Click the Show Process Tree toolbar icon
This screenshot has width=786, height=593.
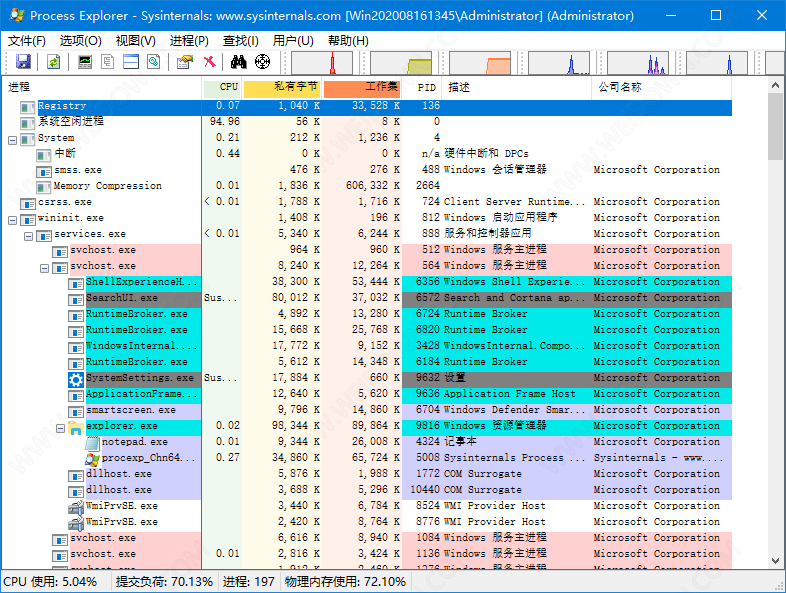tap(108, 62)
